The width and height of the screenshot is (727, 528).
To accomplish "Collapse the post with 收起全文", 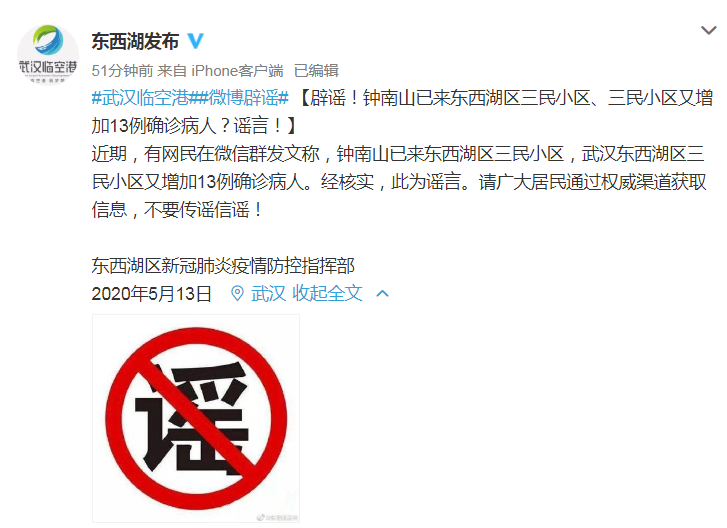I will [327, 293].
